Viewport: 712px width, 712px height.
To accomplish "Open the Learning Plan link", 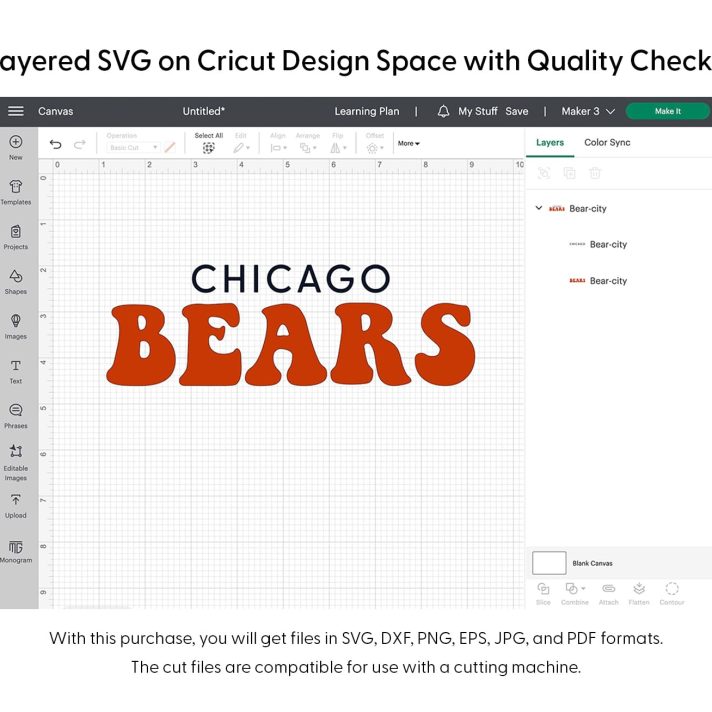I will [x=367, y=111].
